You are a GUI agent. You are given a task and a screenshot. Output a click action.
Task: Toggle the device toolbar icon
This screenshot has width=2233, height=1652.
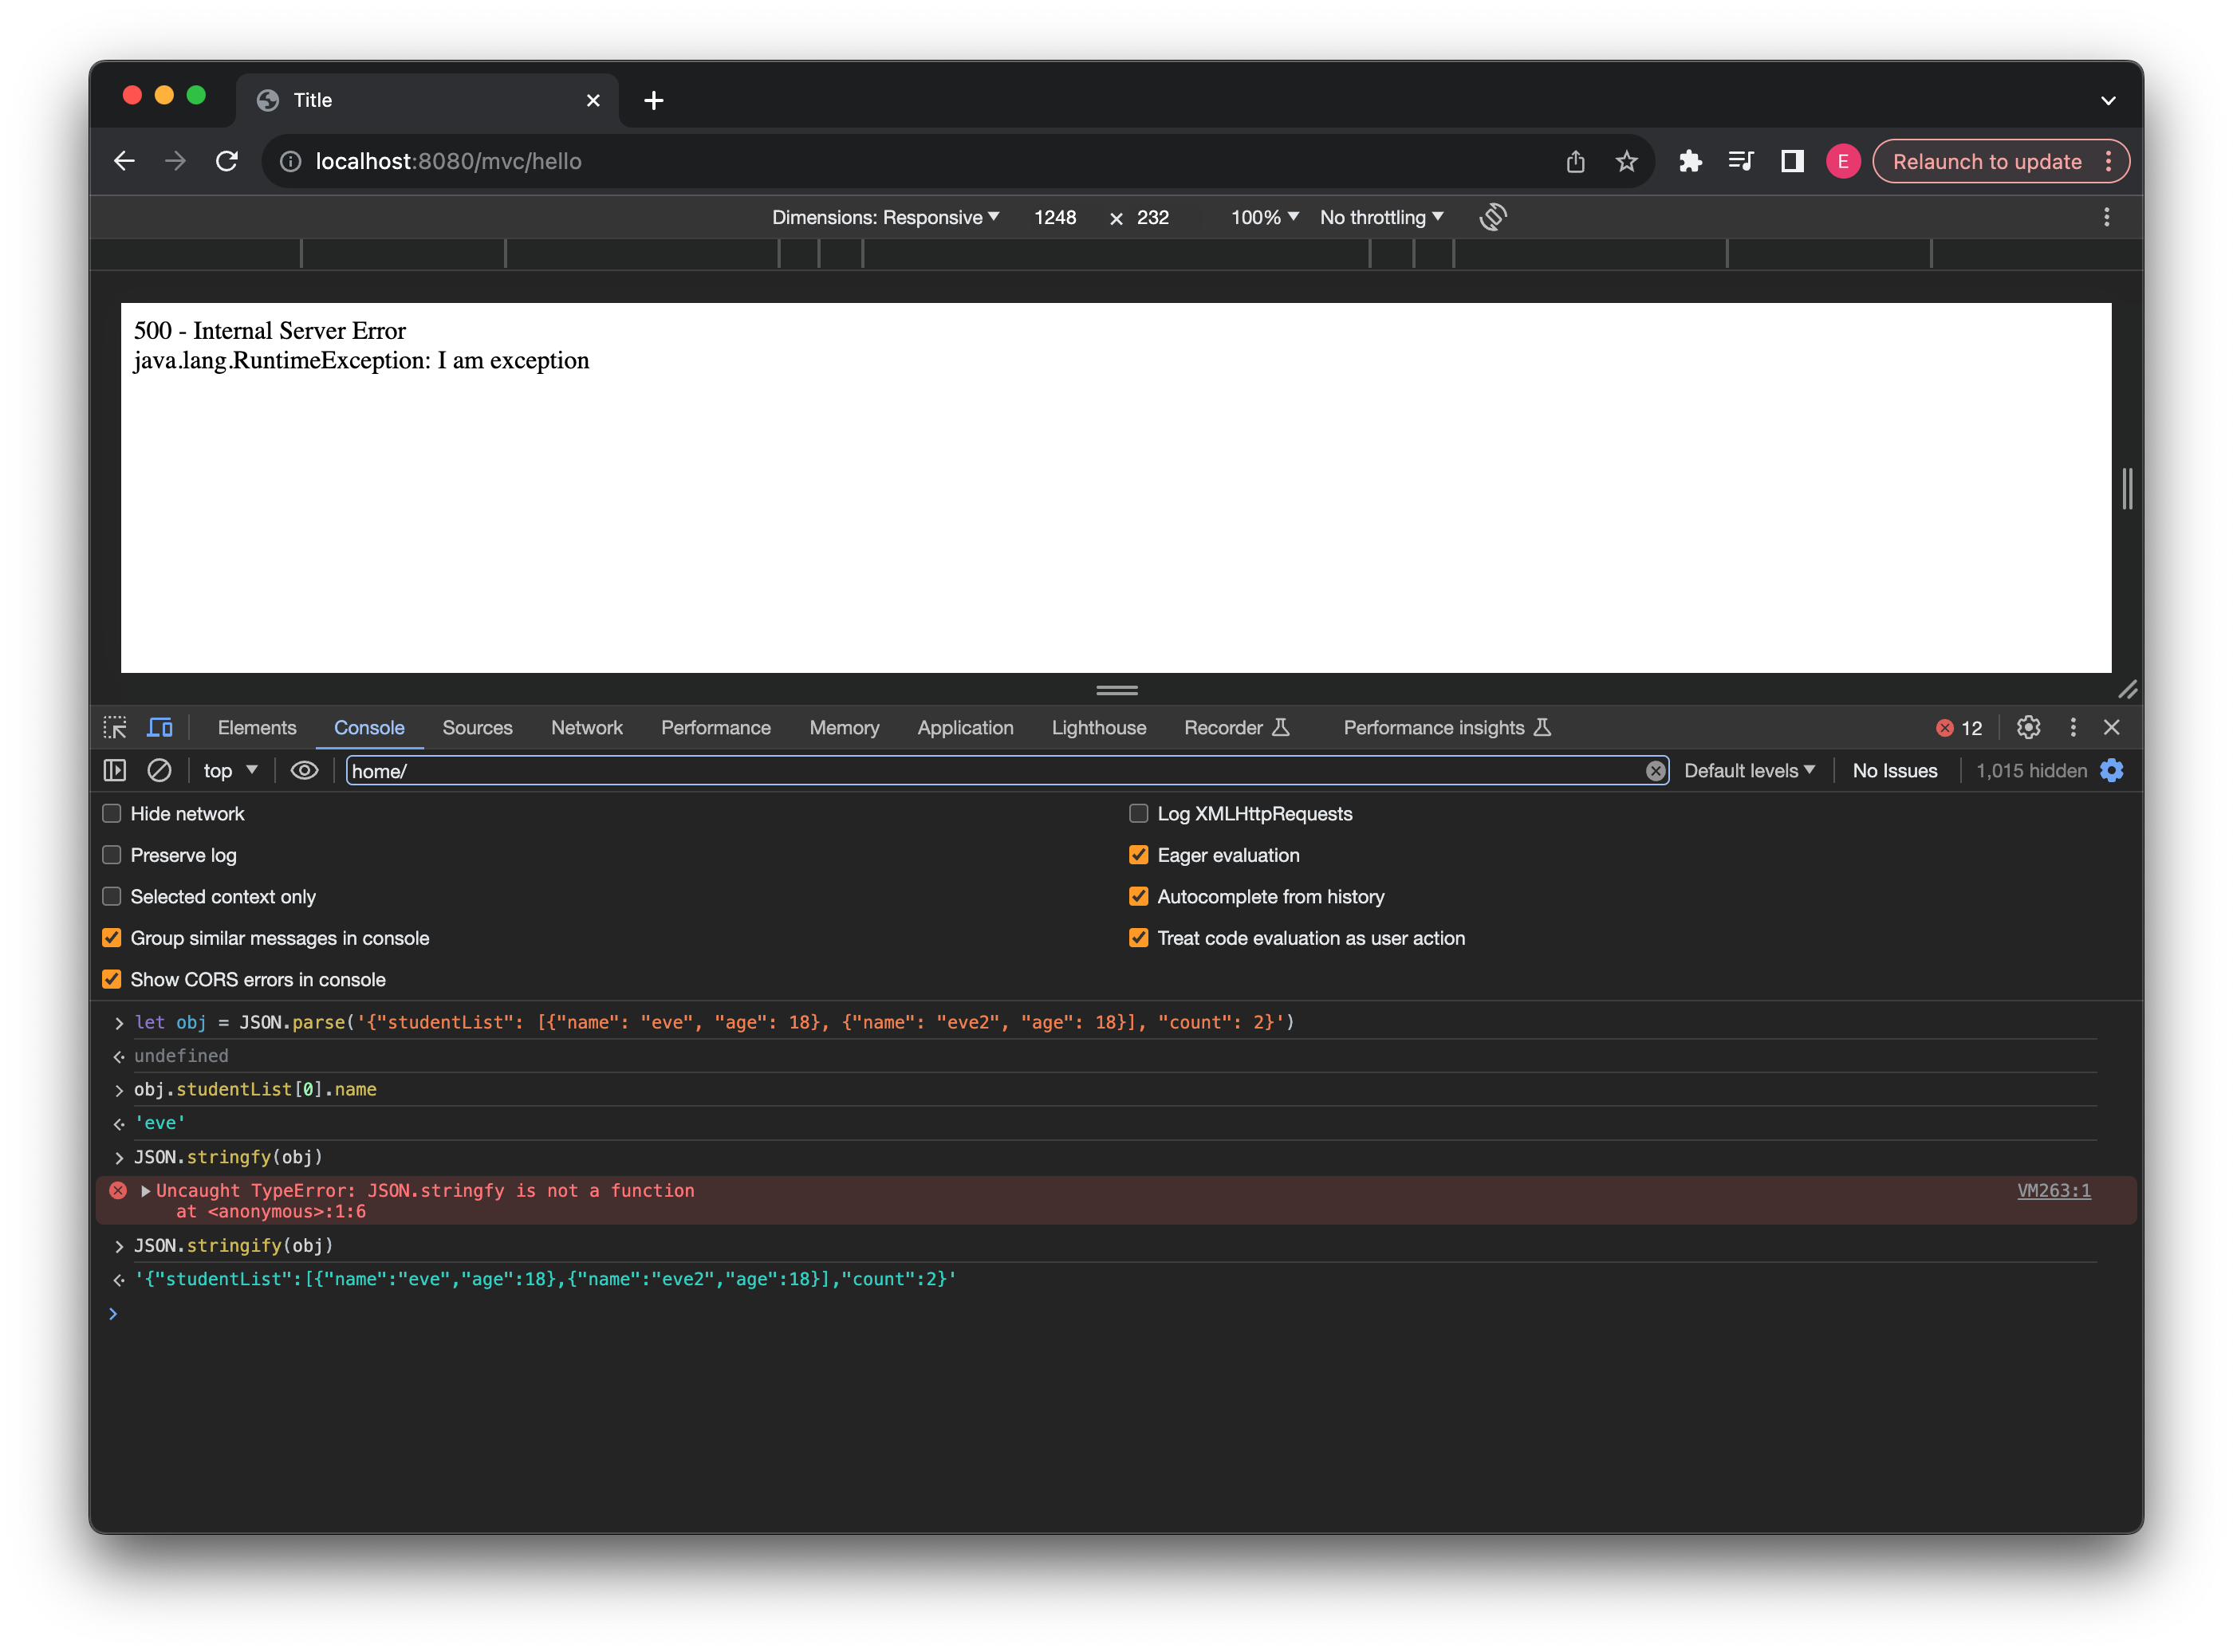160,727
